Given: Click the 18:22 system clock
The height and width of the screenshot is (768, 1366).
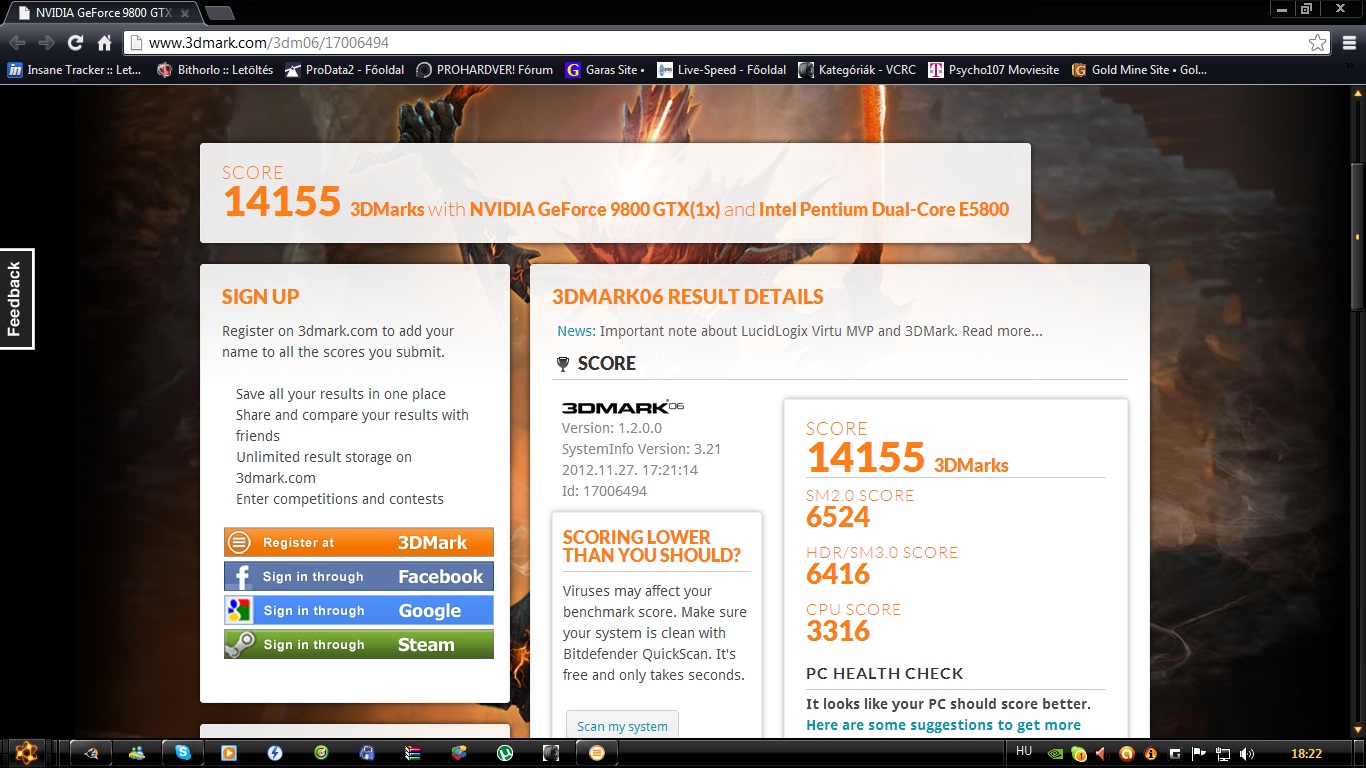Looking at the screenshot, I should (x=1306, y=754).
